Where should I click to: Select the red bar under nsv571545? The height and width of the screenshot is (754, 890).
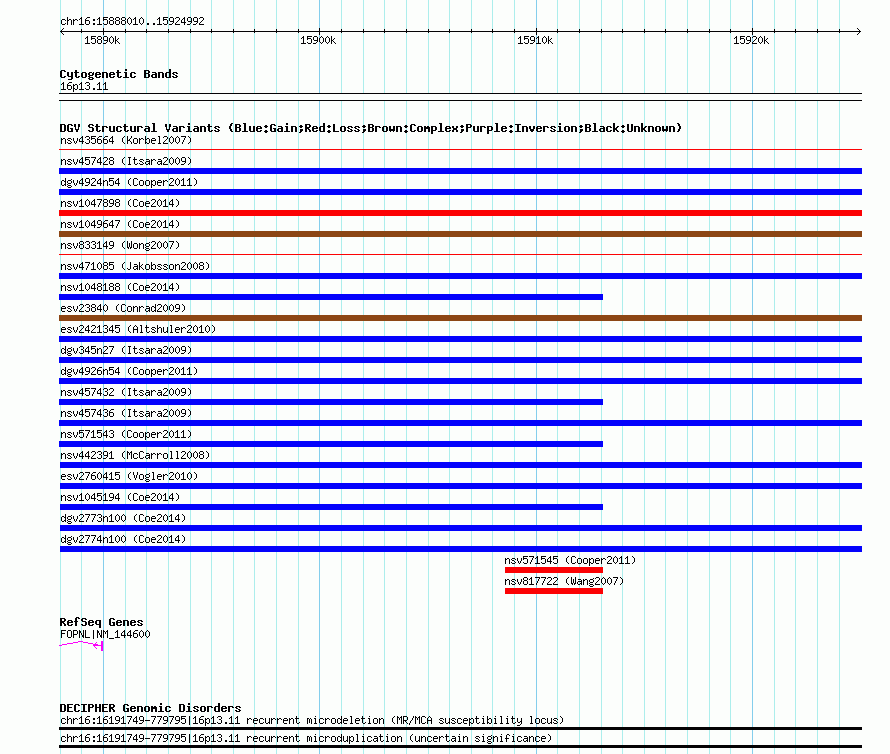coord(553,570)
